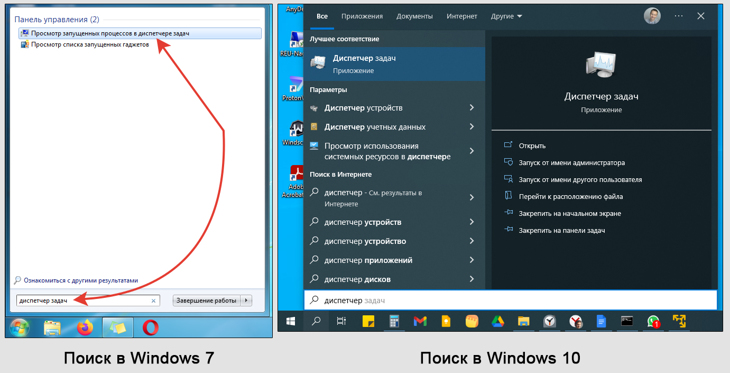Open Ознакомиться с другими результатами link
This screenshot has height=373, width=730.
(81, 280)
